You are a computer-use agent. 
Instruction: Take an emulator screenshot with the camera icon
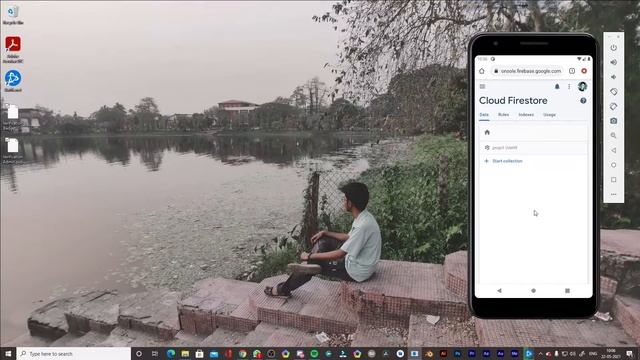613,121
